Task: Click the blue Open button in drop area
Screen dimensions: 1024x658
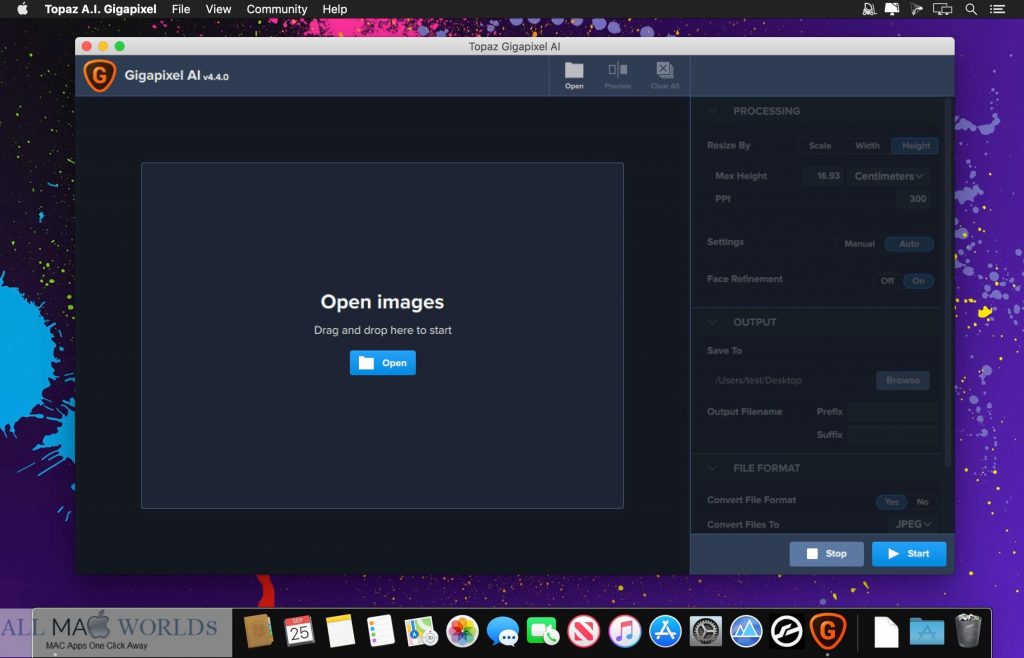Action: [383, 363]
